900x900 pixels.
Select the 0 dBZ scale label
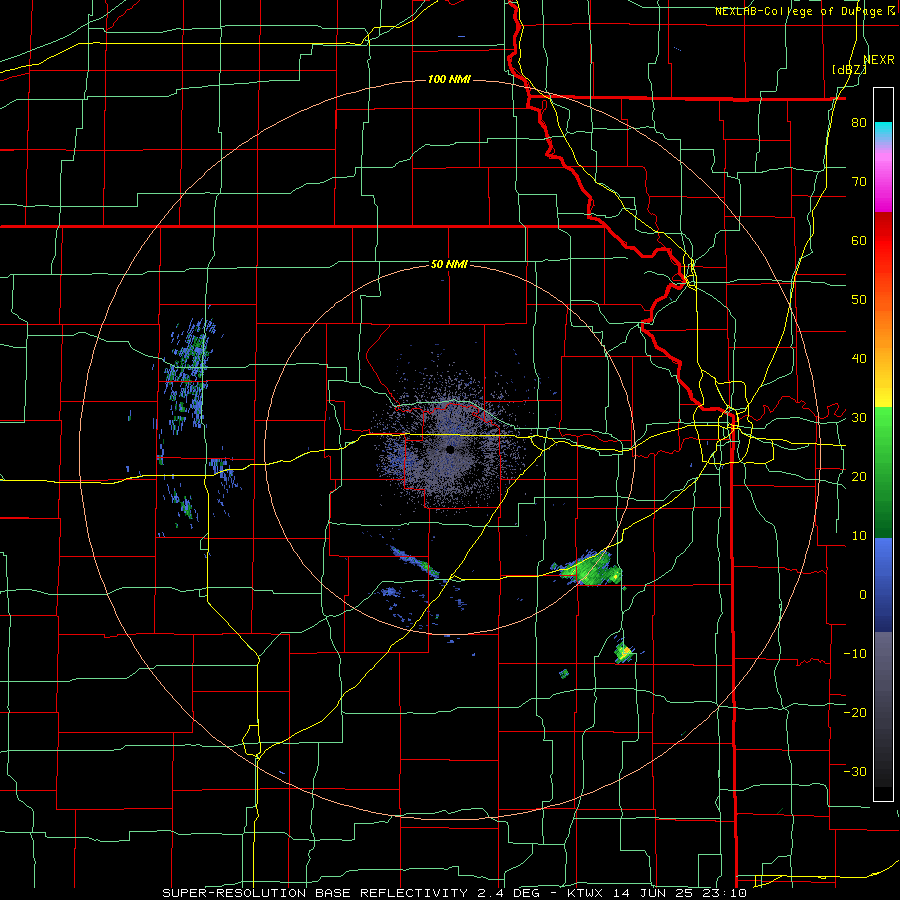coord(863,595)
